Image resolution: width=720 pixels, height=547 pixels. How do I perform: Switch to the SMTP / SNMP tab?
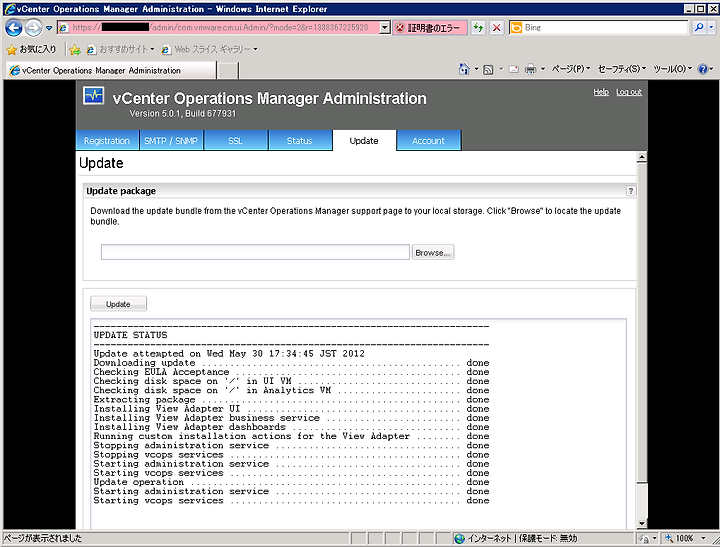171,141
